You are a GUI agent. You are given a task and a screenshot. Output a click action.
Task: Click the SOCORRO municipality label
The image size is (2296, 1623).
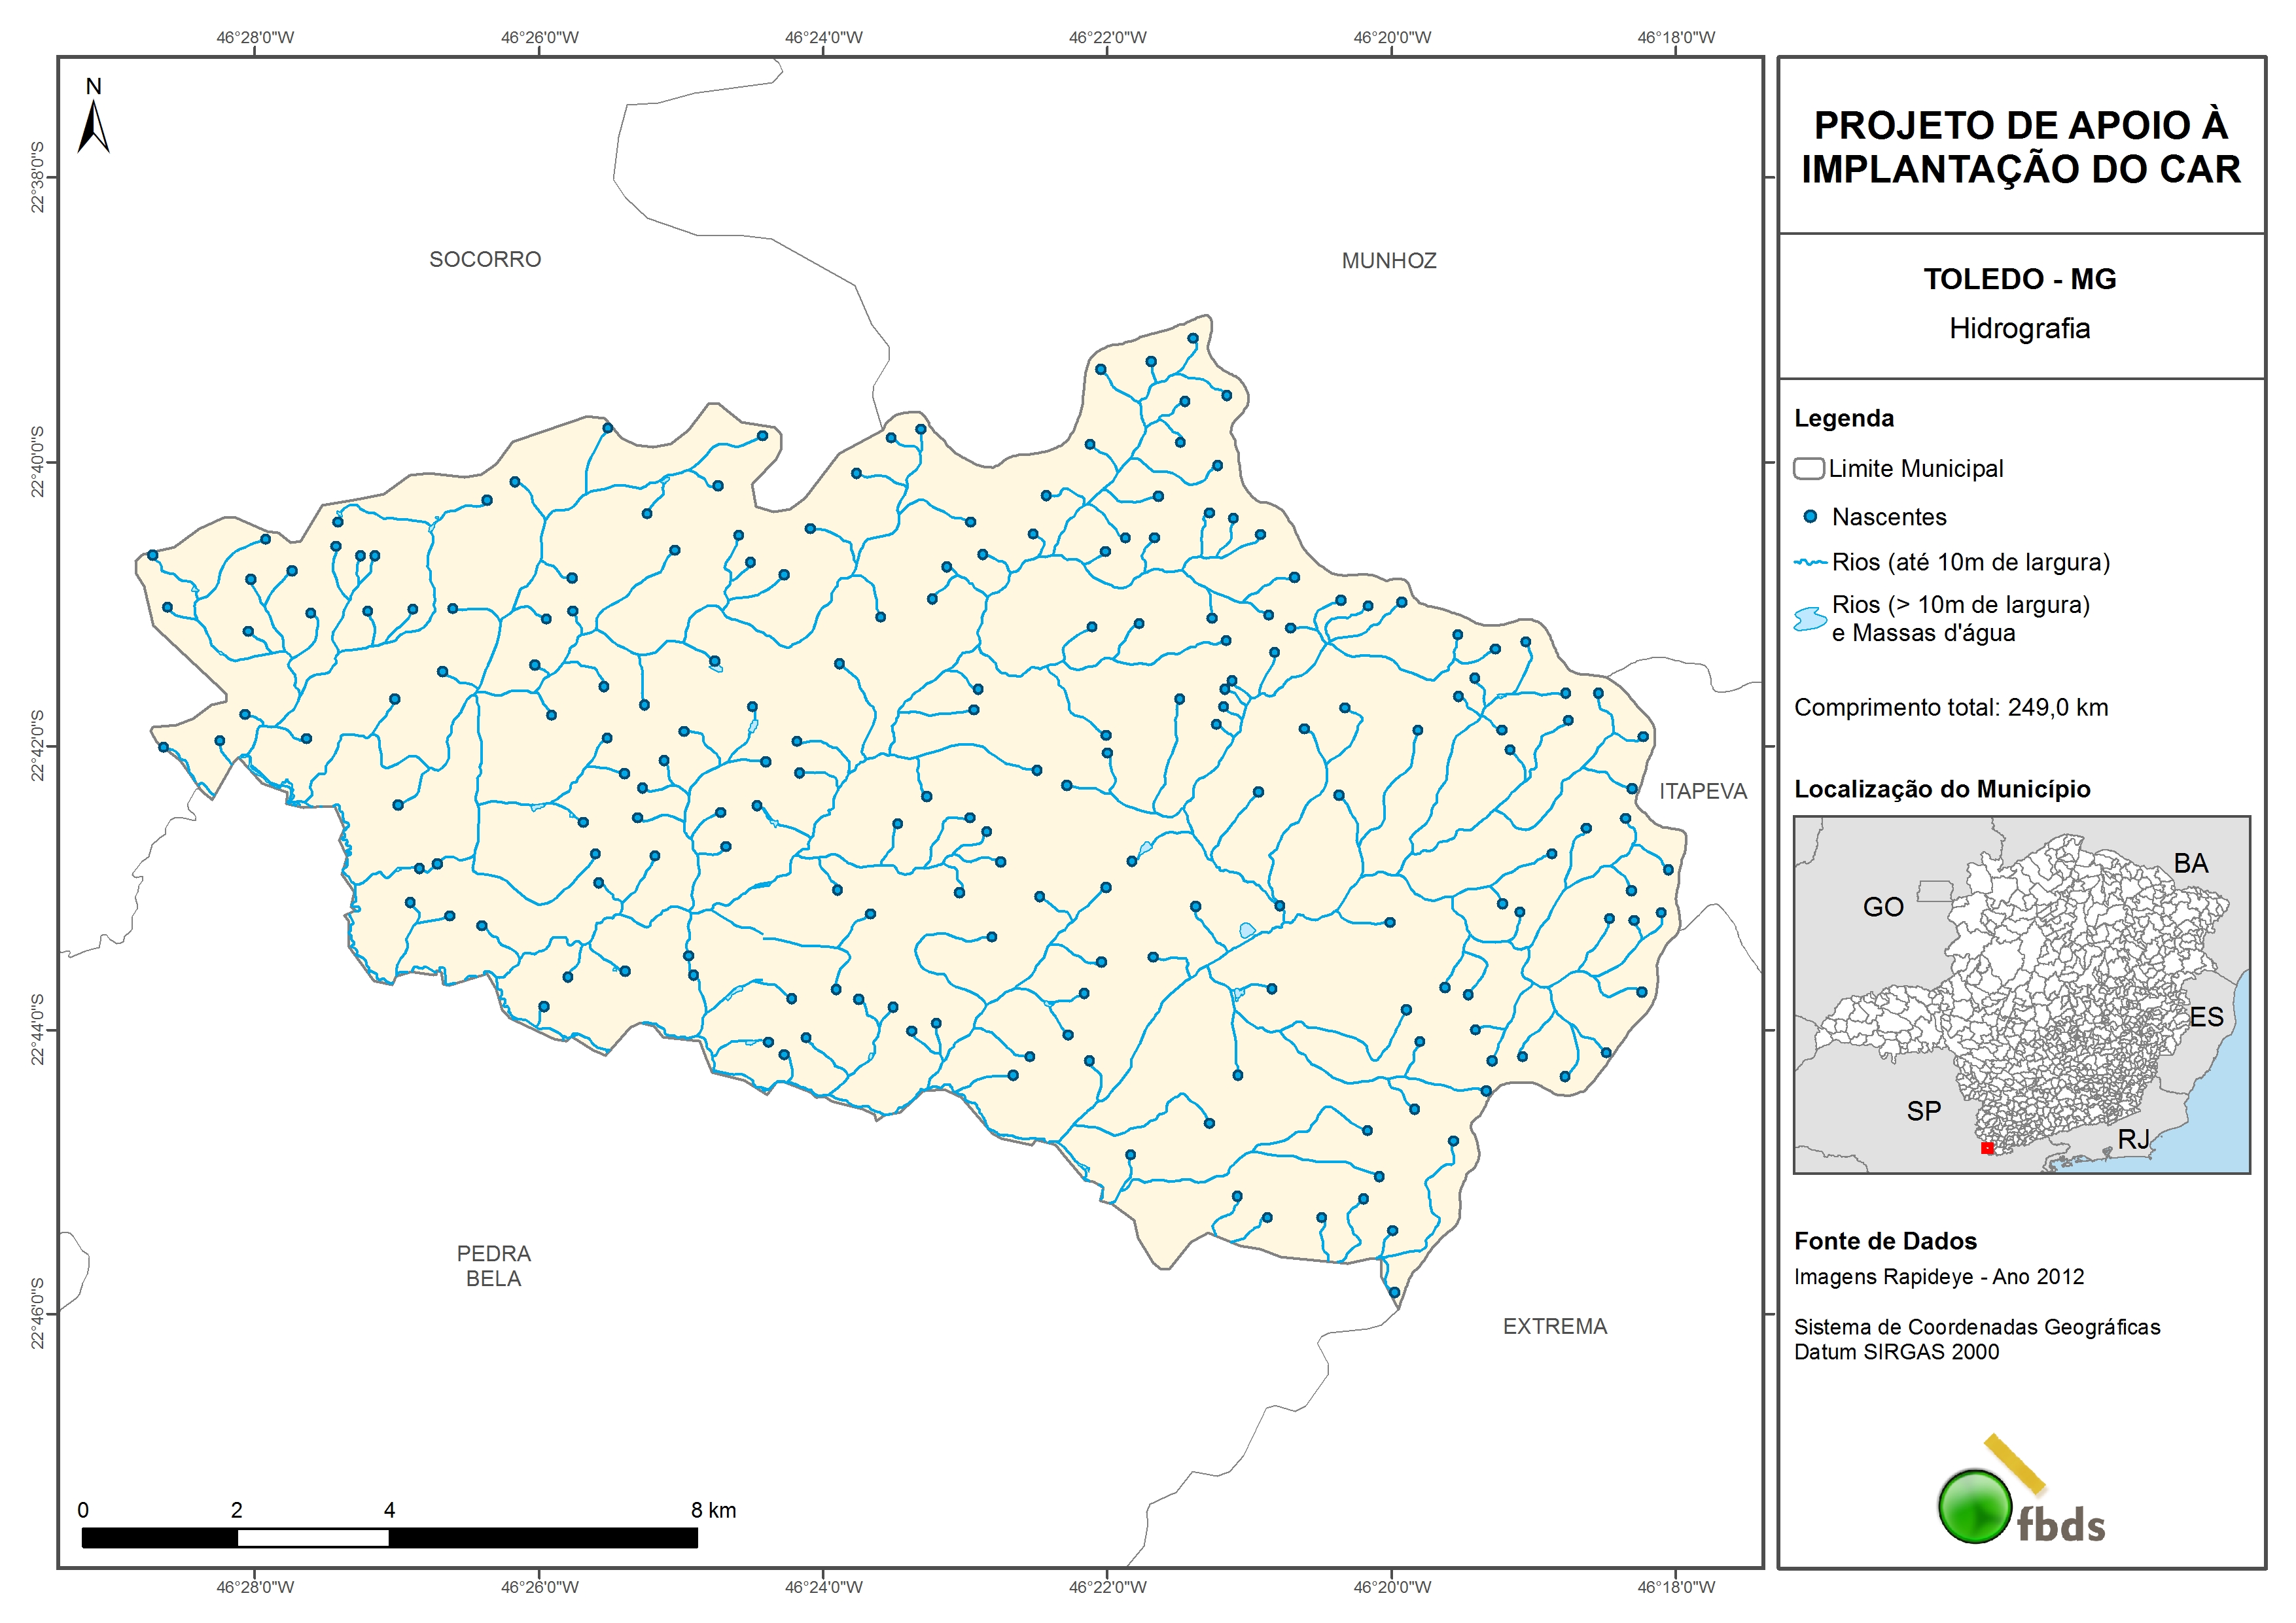coord(485,260)
